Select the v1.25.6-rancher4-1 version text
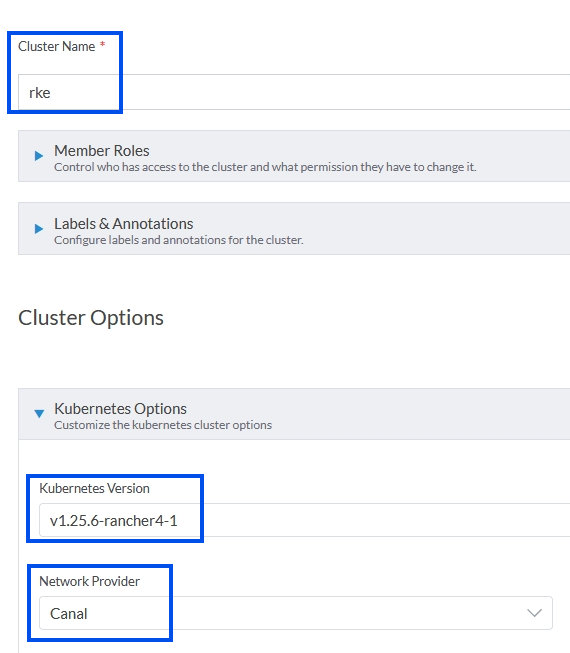The width and height of the screenshot is (570, 653). click(x=114, y=521)
